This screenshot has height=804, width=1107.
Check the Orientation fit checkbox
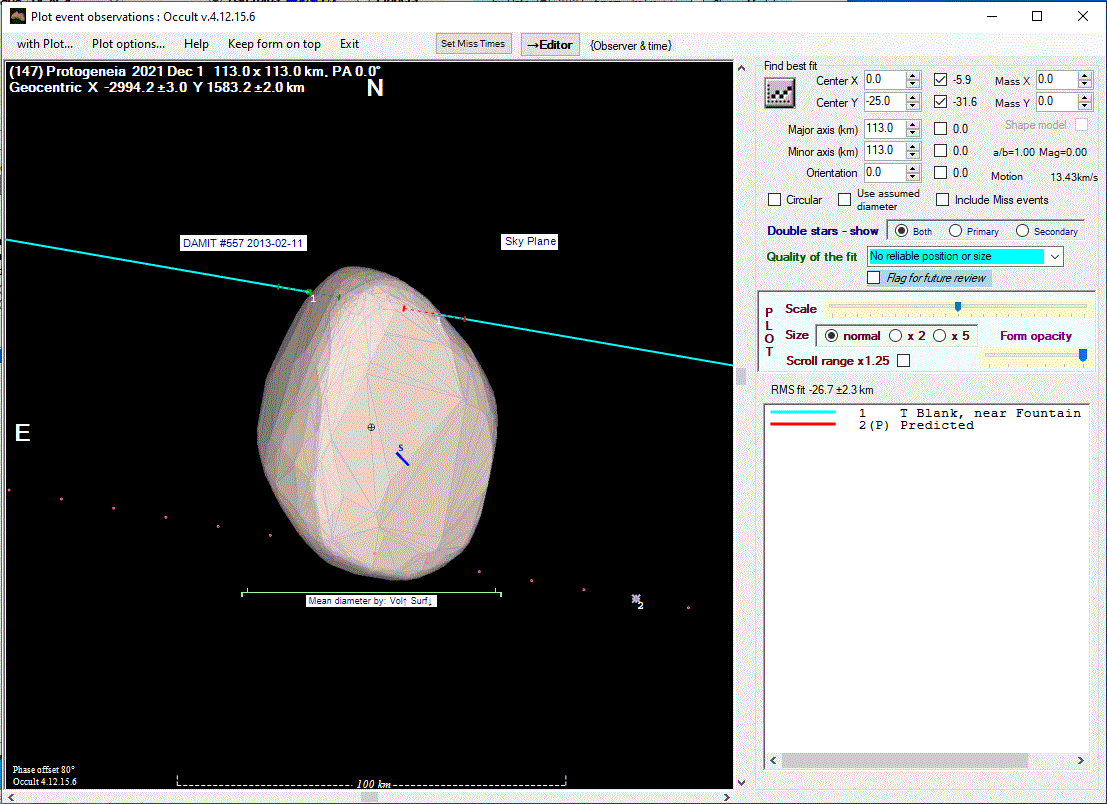tap(940, 172)
